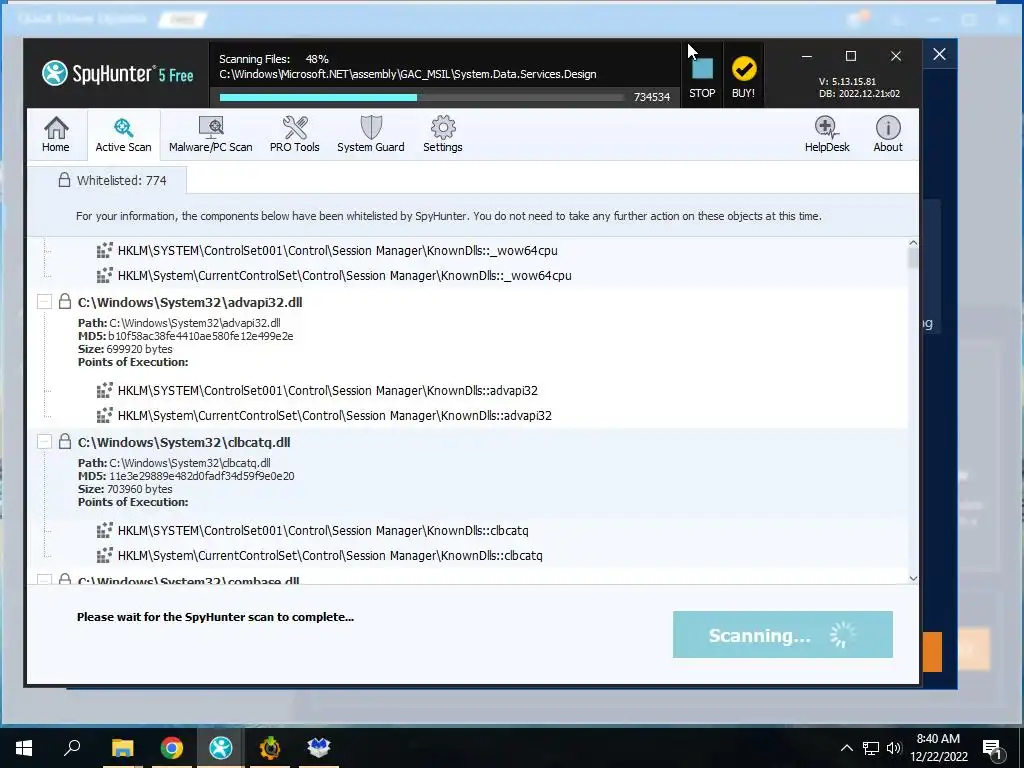This screenshot has height=768, width=1024.
Task: Open Google Chrome from taskbar
Action: [x=172, y=747]
